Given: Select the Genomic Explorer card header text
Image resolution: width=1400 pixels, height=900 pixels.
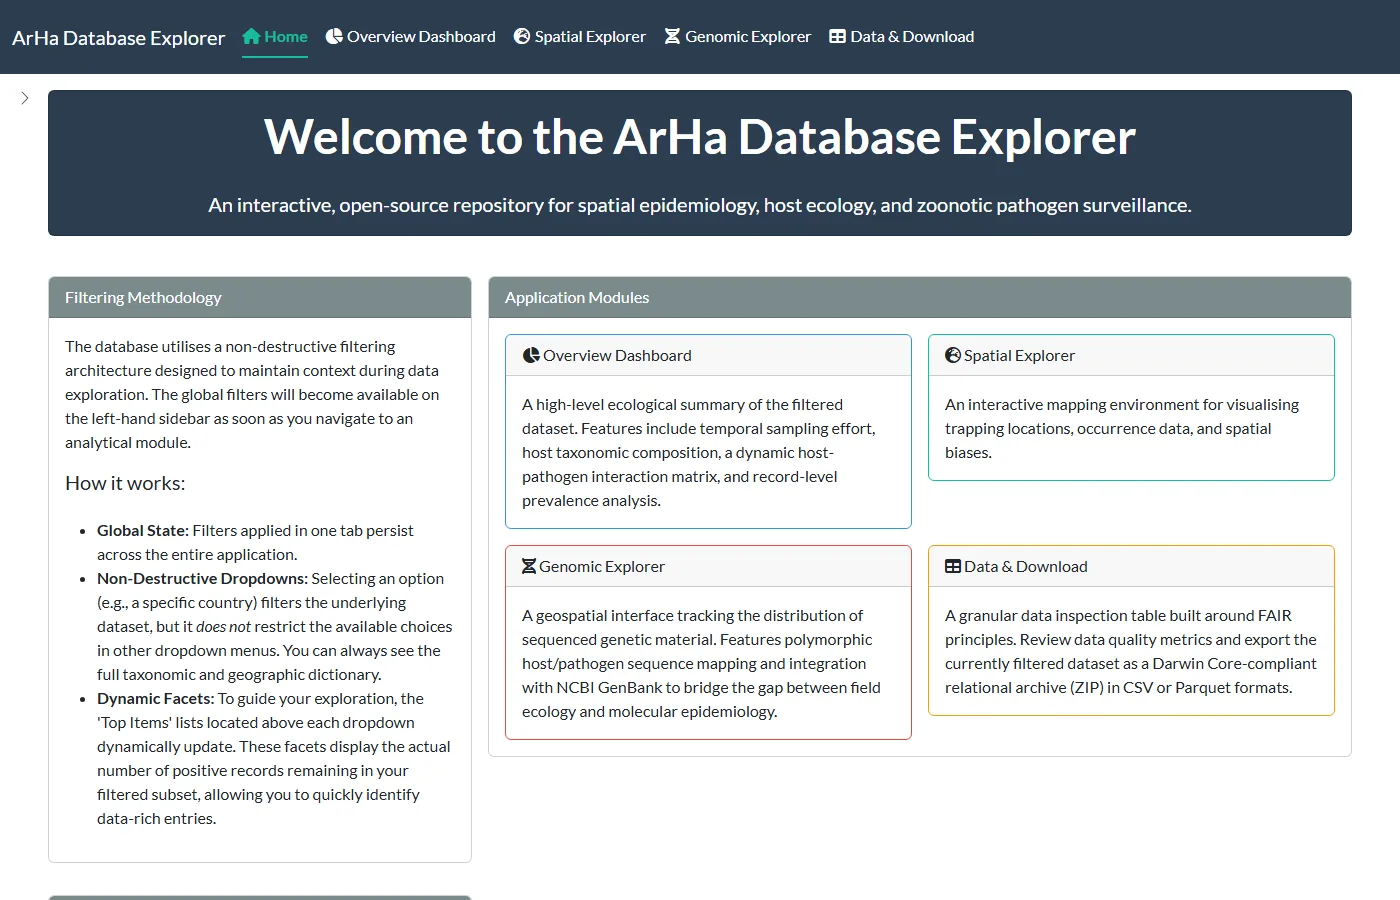Looking at the screenshot, I should 602,566.
